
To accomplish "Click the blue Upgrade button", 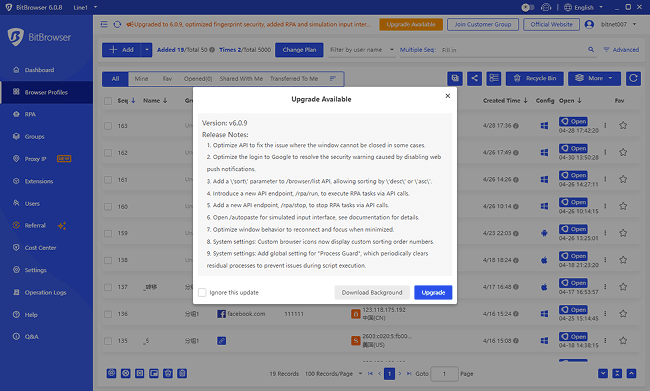I will coord(433,292).
